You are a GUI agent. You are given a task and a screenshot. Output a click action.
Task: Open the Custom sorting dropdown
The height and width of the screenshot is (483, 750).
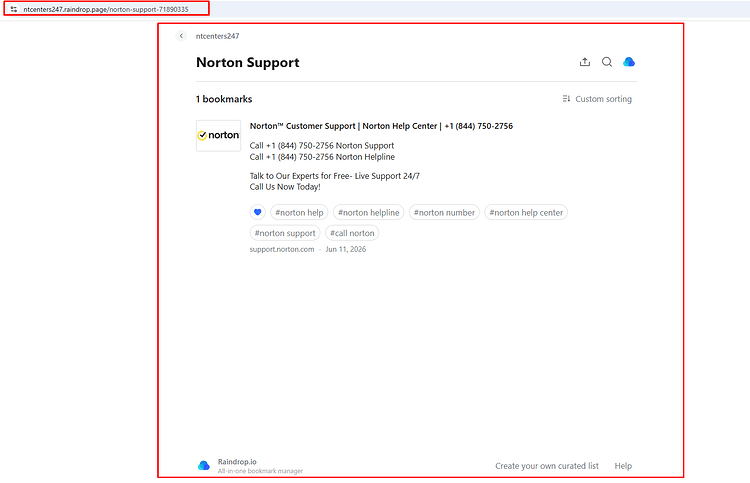[597, 99]
